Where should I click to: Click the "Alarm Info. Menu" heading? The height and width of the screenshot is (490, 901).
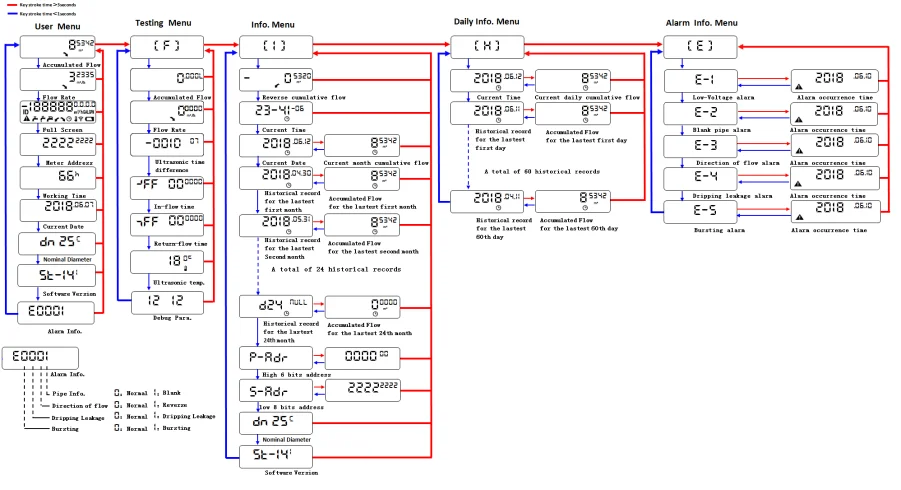(702, 23)
